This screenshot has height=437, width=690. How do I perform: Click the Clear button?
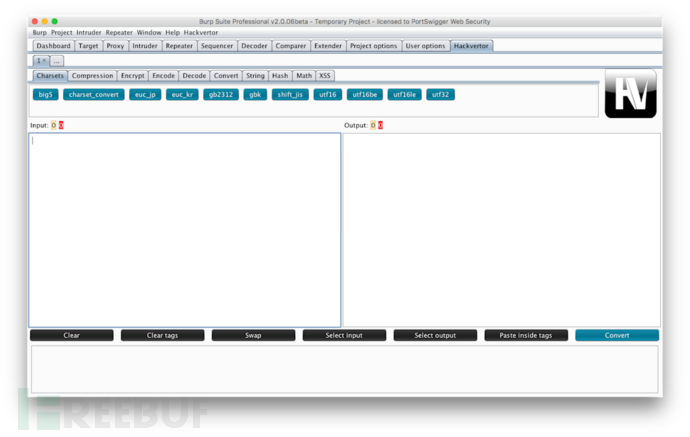click(71, 335)
